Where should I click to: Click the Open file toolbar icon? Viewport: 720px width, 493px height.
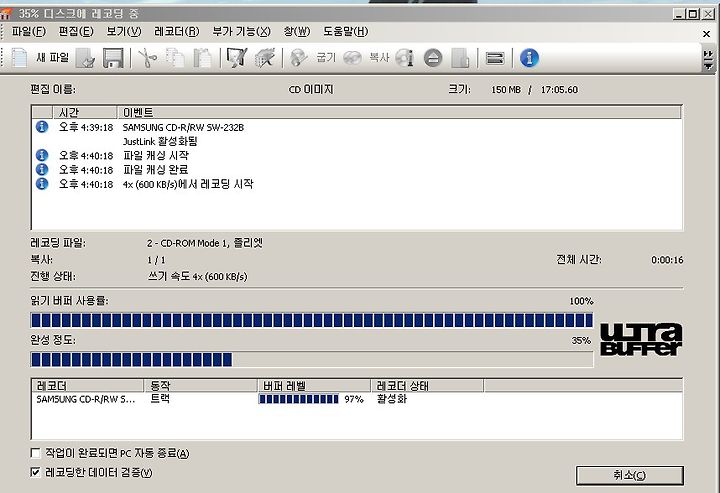coord(85,58)
